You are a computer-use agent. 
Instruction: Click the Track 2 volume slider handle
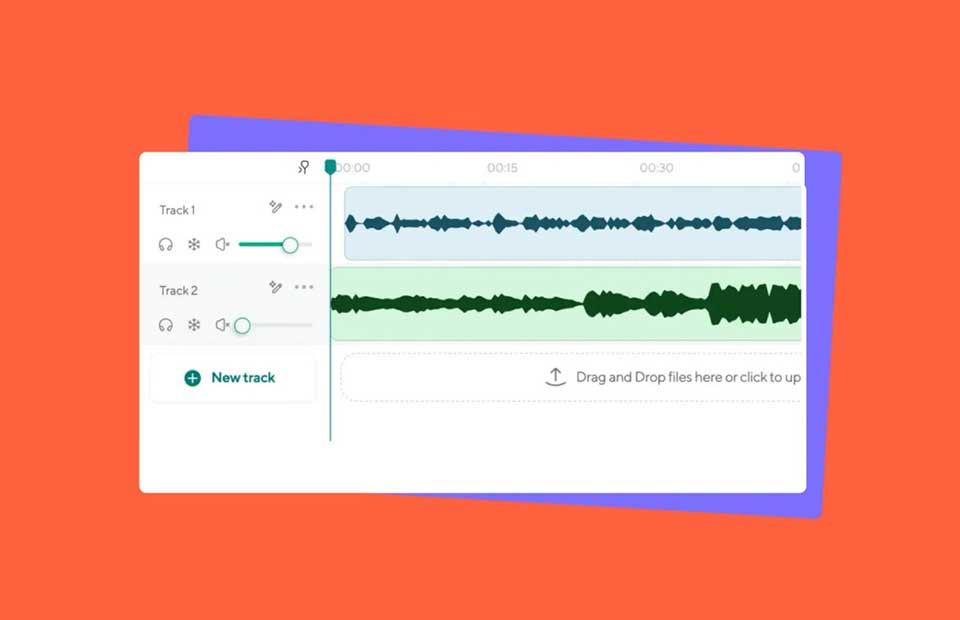tap(242, 326)
